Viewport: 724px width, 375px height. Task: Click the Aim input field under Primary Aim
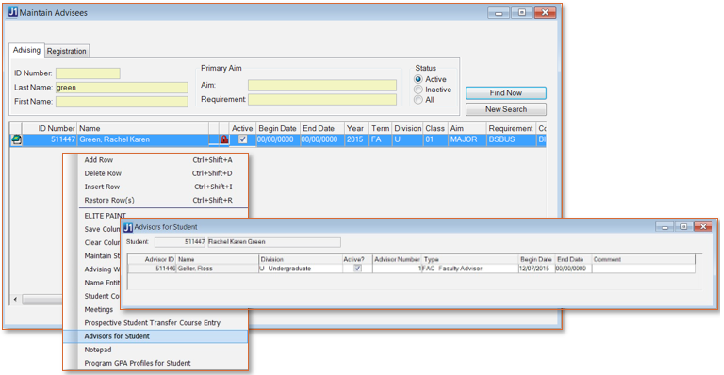pos(322,85)
